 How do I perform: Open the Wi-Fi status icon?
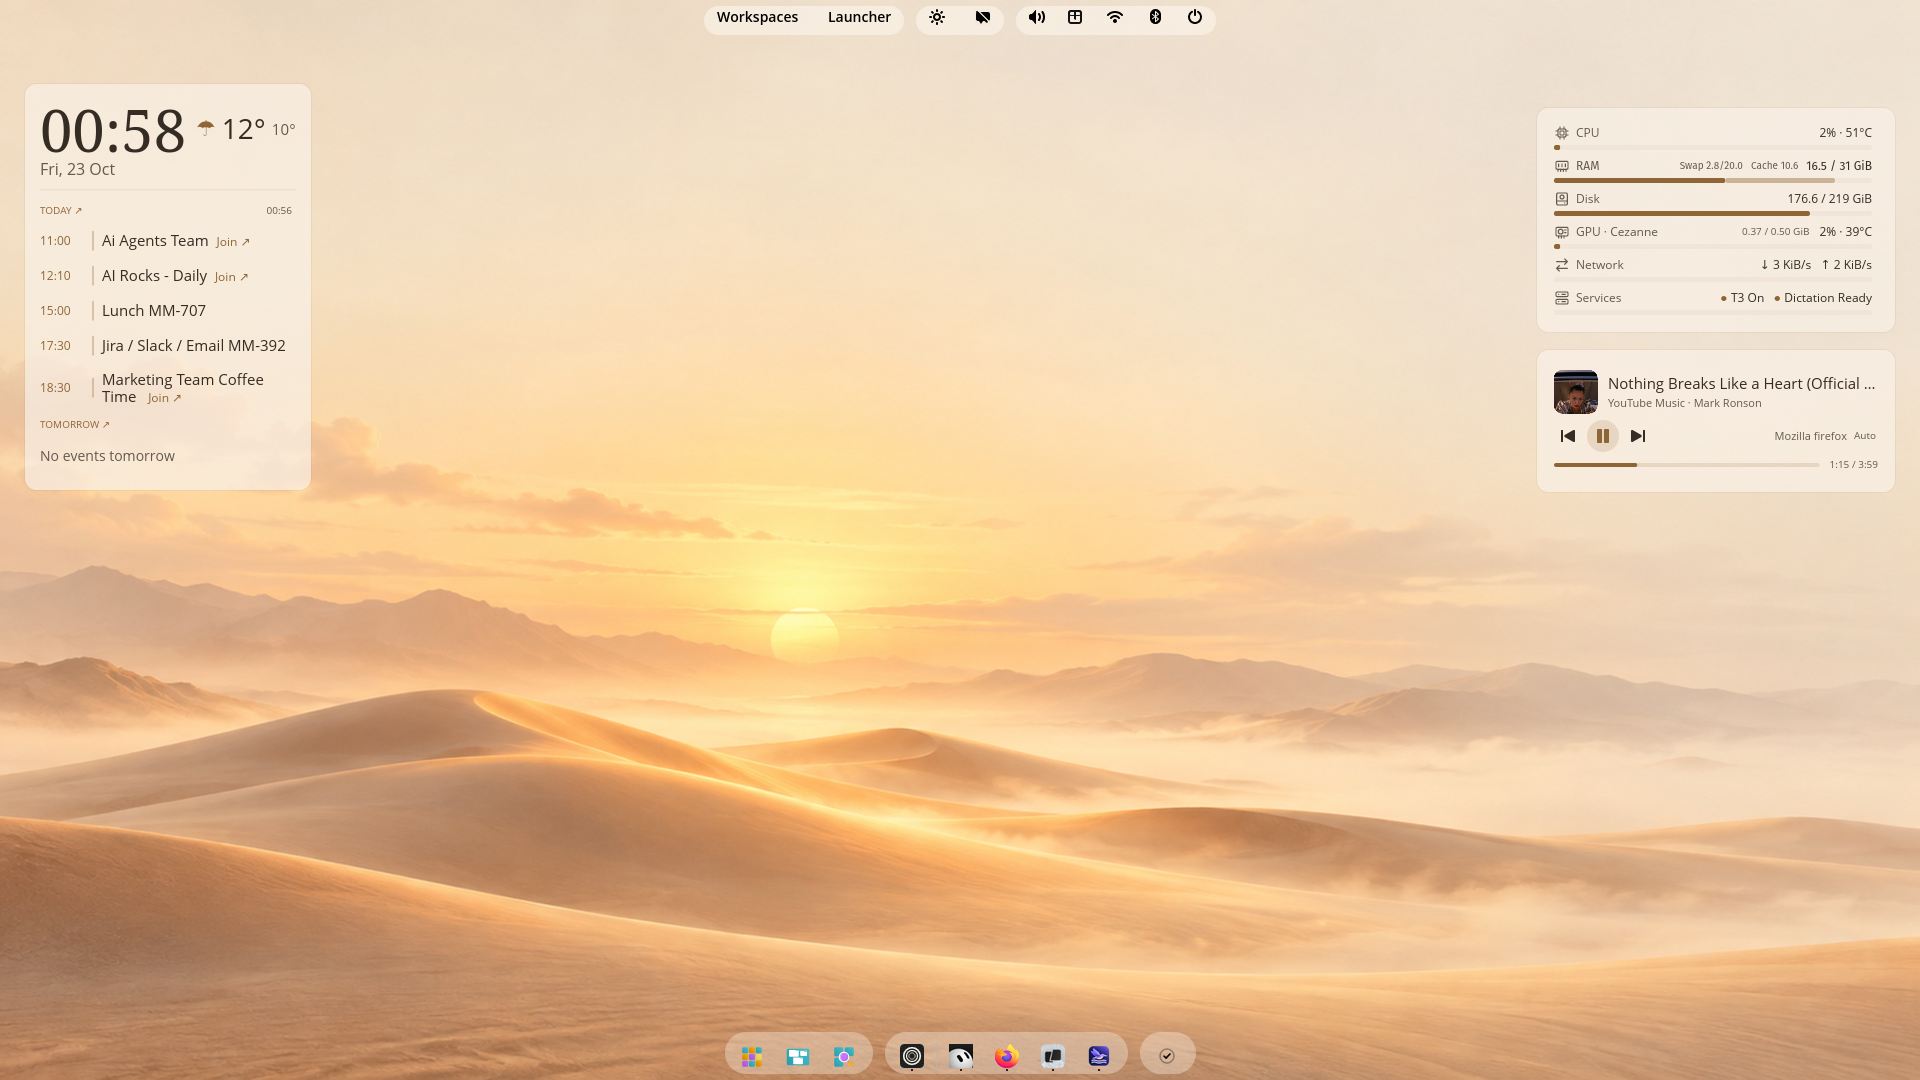[x=1115, y=17]
